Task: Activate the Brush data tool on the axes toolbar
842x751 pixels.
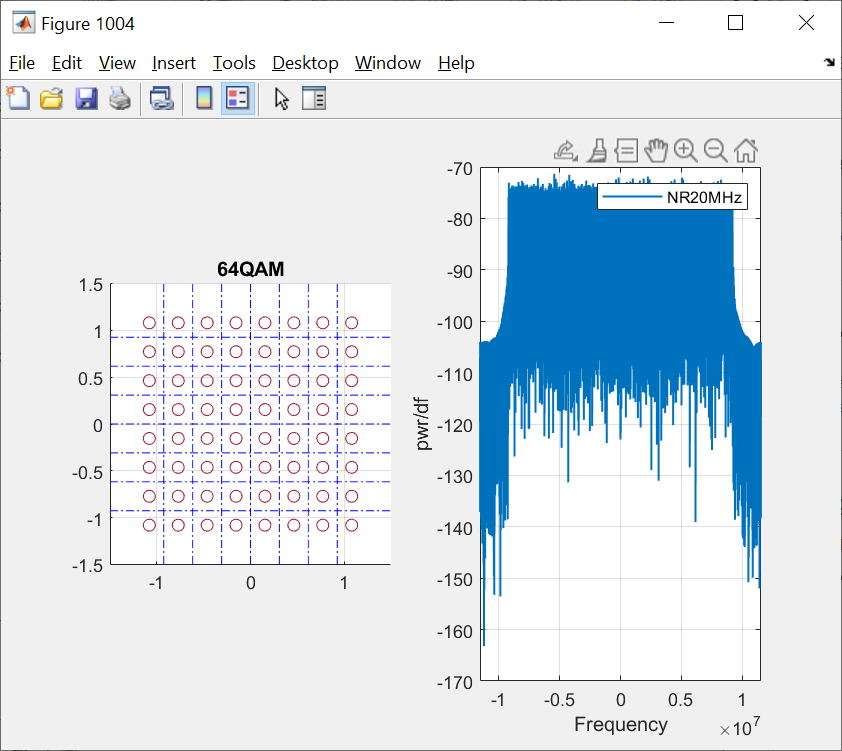Action: 596,150
